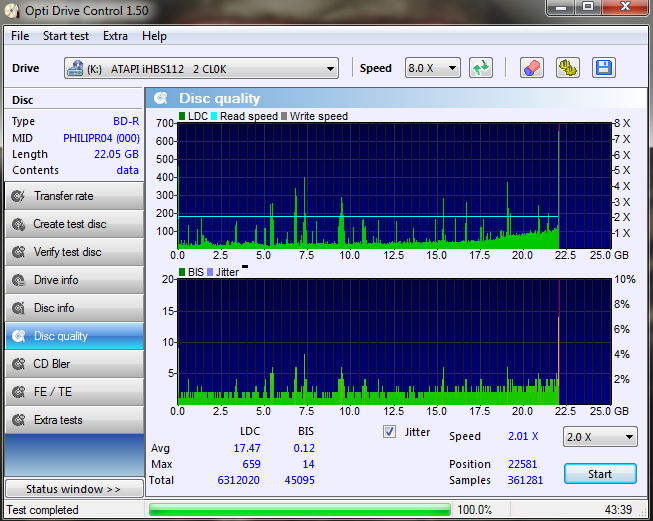Screen dimensions: 653x521
Task: Uncheck the Jitter checkbox
Action: tap(389, 432)
